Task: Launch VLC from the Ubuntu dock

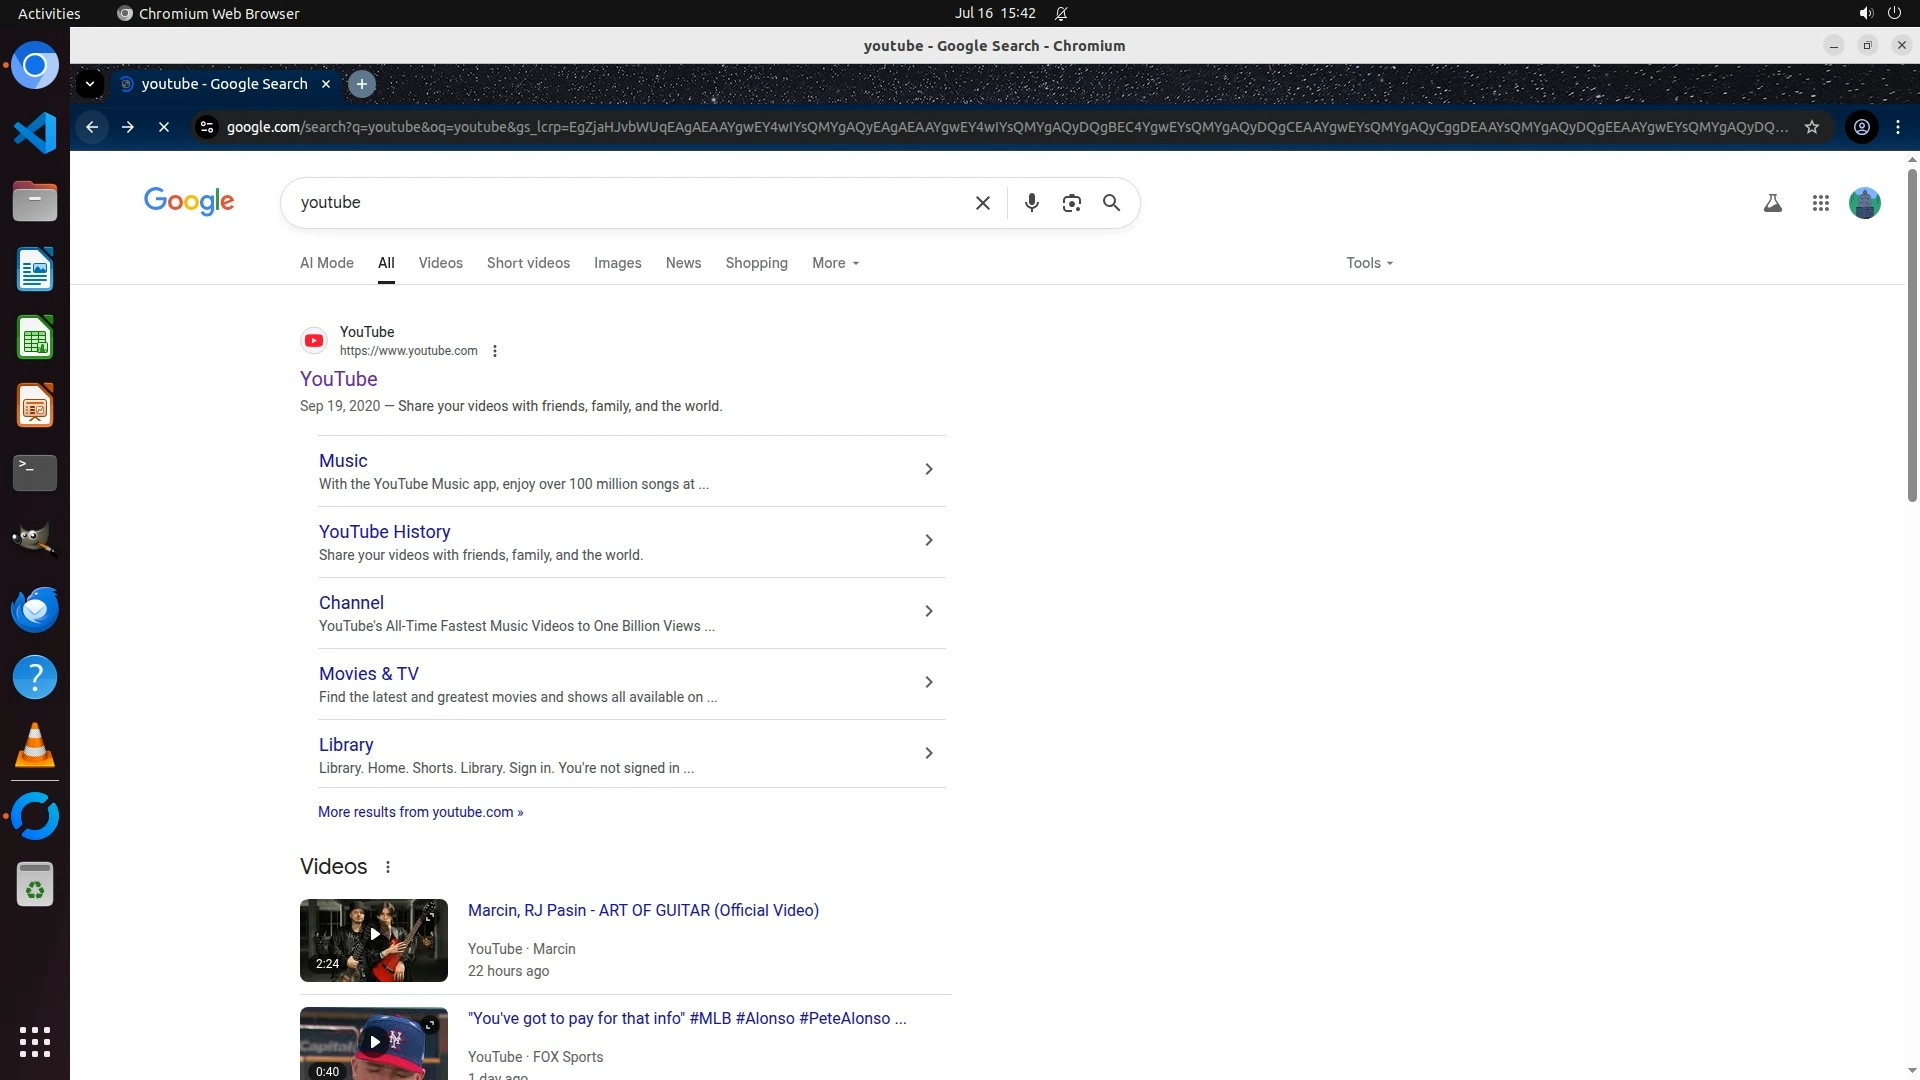Action: [x=34, y=746]
